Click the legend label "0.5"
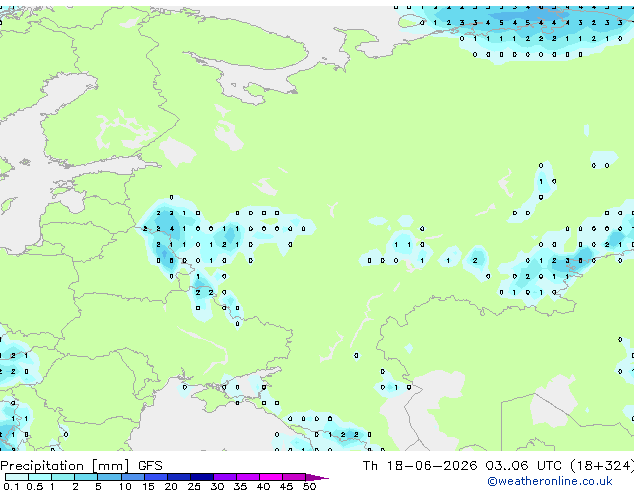The width and height of the screenshot is (634, 490). [x=35, y=486]
